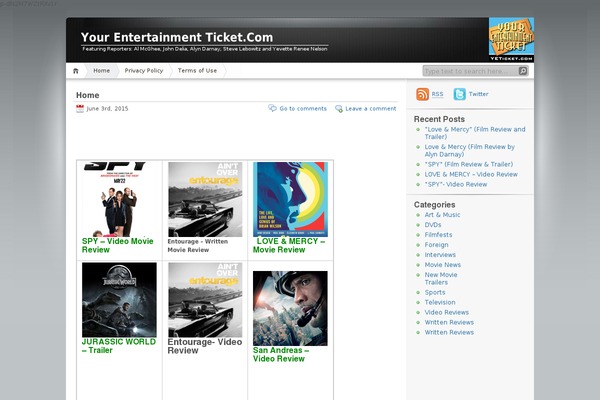600x400 pixels.
Task: Open the Home navigation tab
Action: [101, 71]
